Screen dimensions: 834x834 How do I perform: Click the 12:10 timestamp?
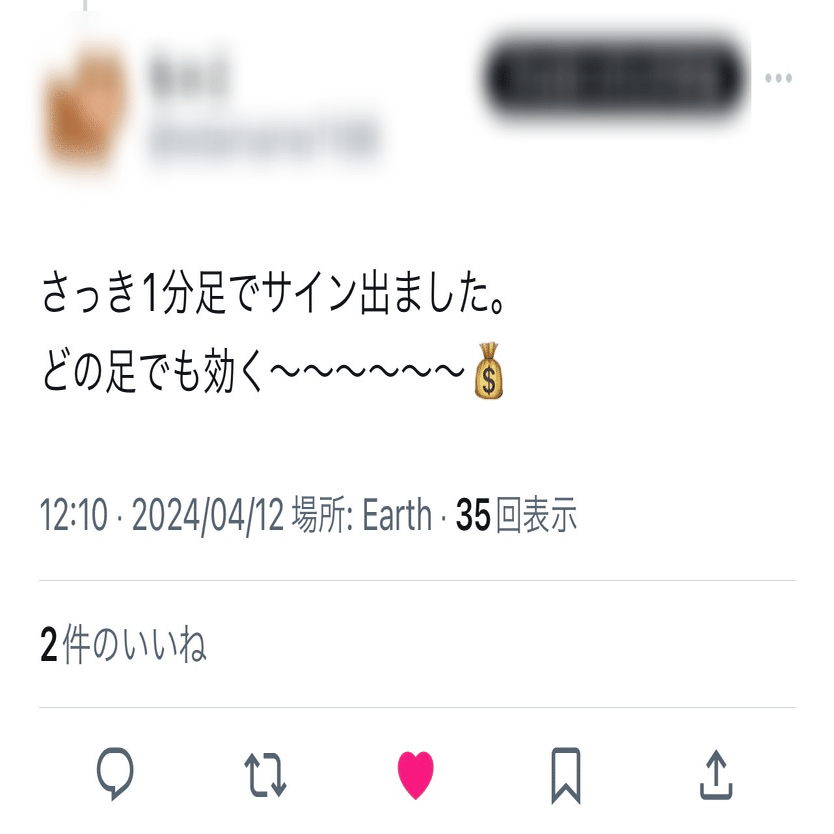[x=73, y=515]
